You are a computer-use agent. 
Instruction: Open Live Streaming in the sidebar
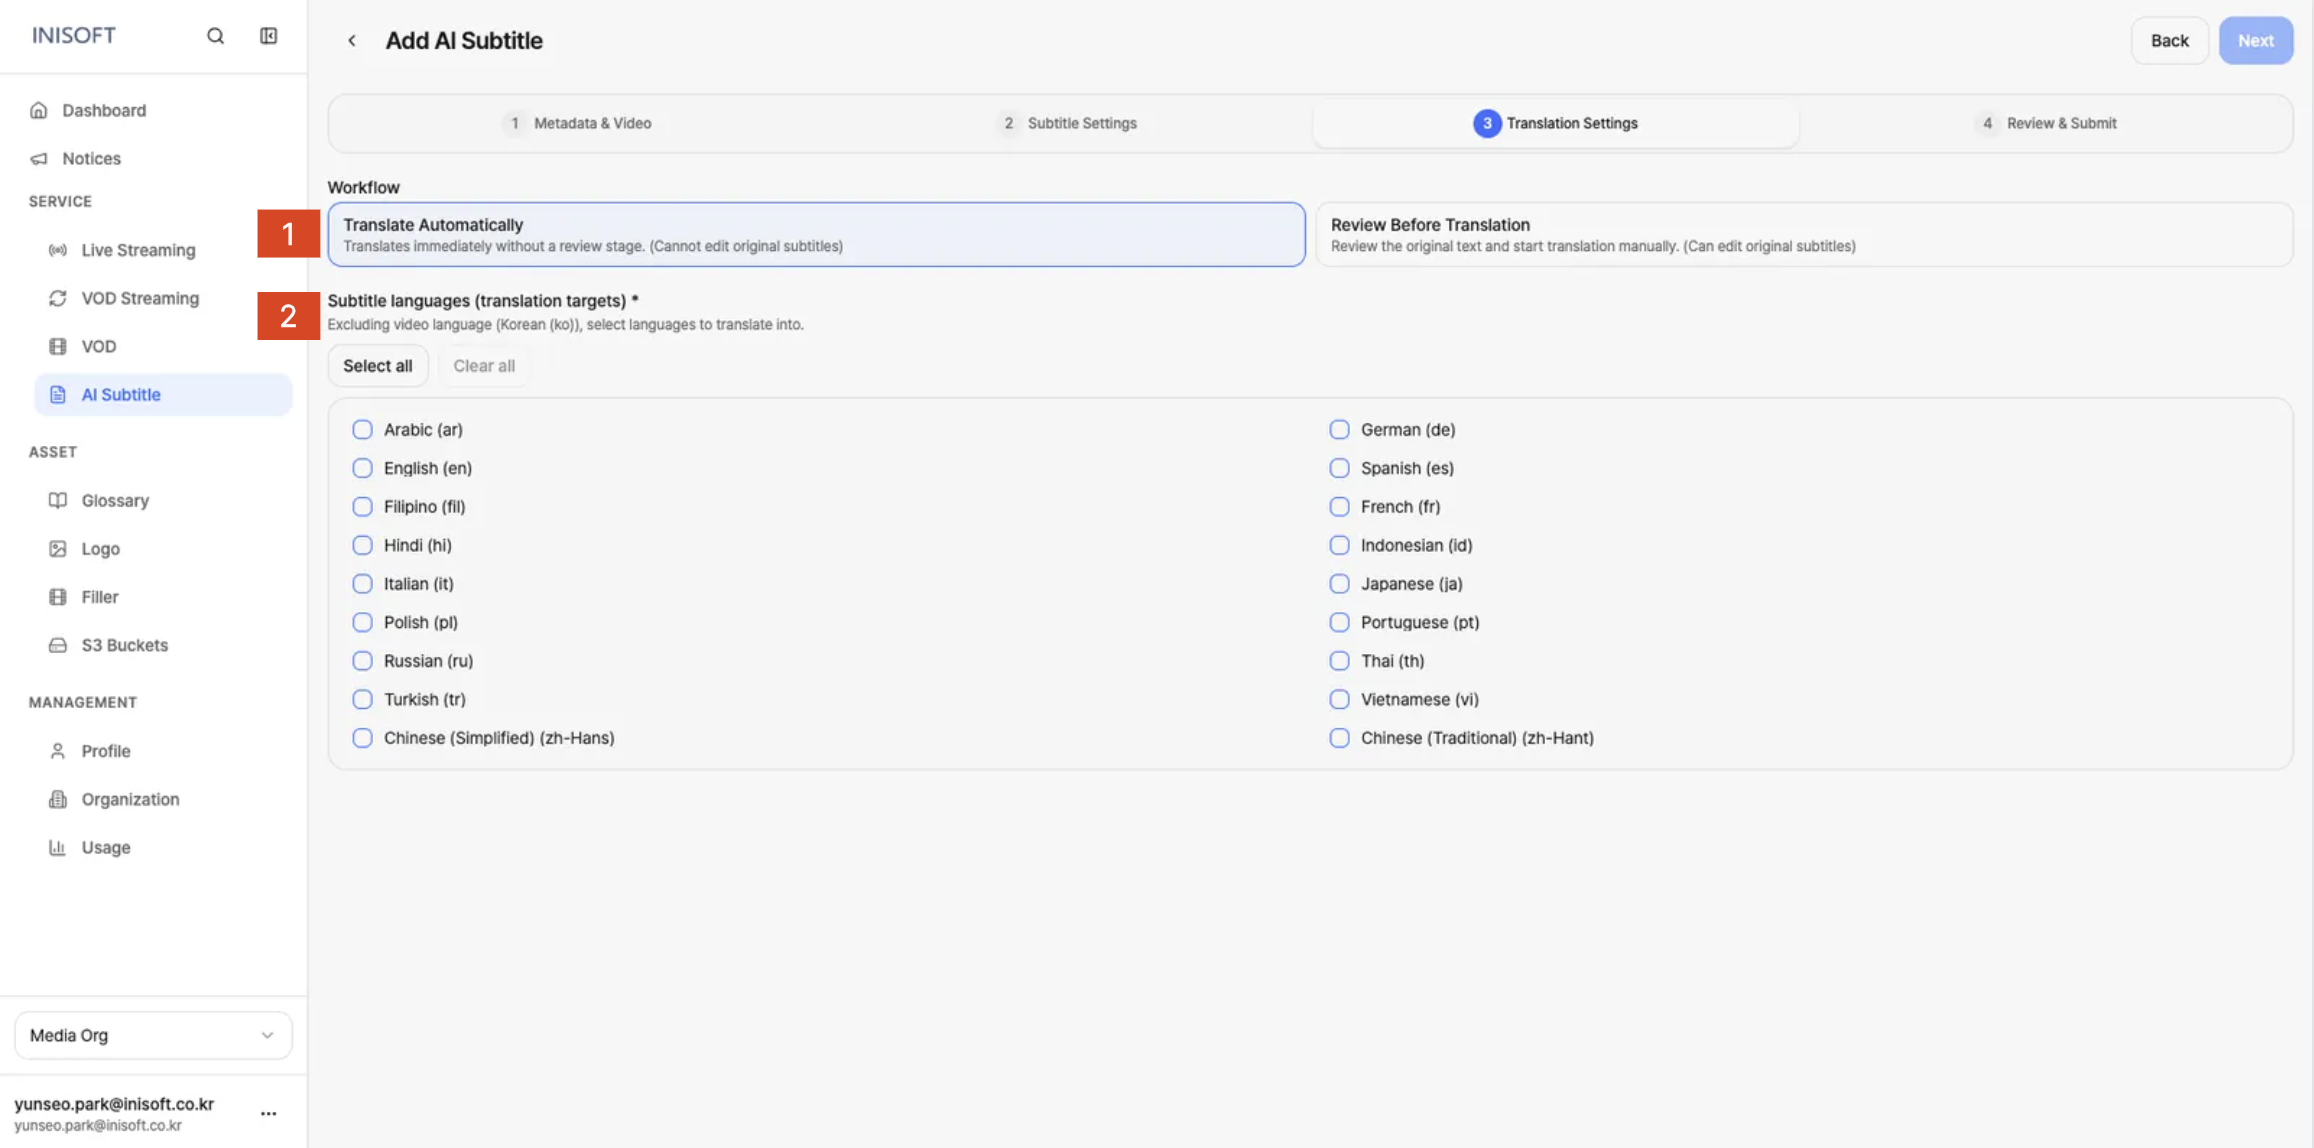pyautogui.click(x=138, y=250)
